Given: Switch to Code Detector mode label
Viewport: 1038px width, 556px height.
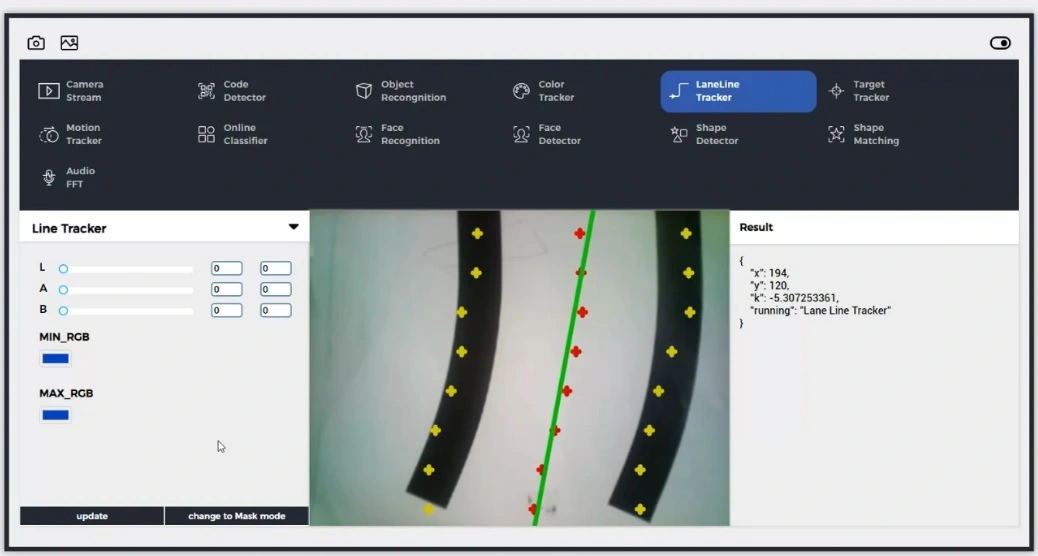Looking at the screenshot, I should point(244,91).
